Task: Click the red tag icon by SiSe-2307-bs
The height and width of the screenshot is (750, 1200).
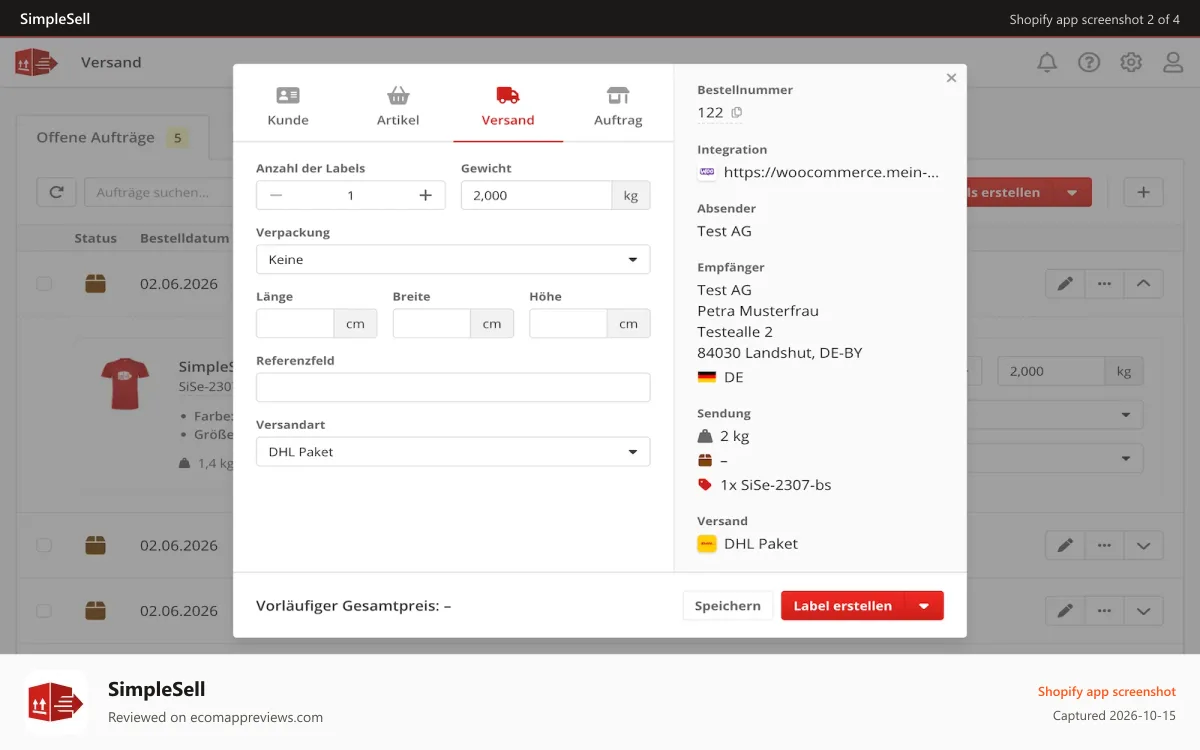Action: (x=706, y=485)
